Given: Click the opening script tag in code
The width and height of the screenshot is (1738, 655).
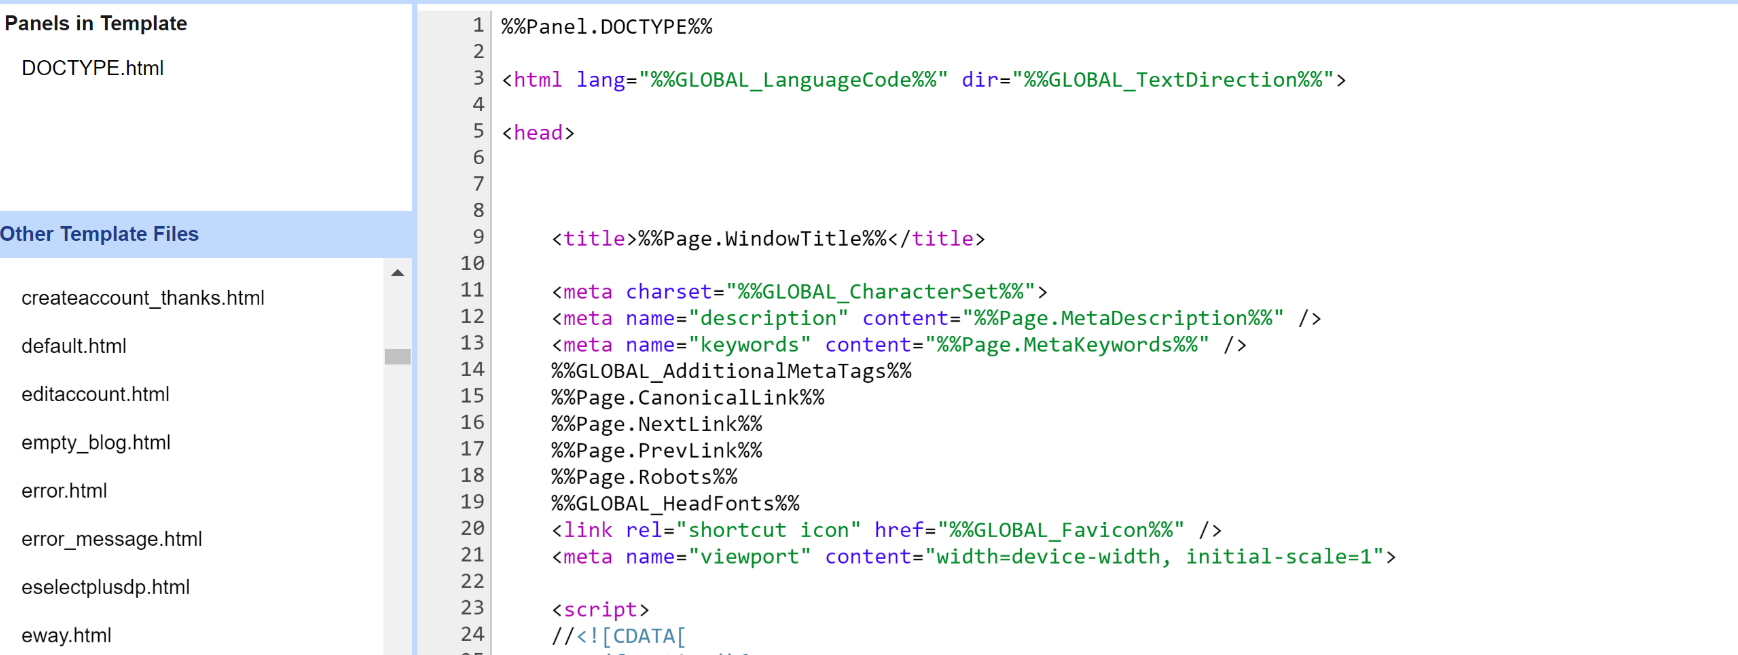Looking at the screenshot, I should [600, 610].
